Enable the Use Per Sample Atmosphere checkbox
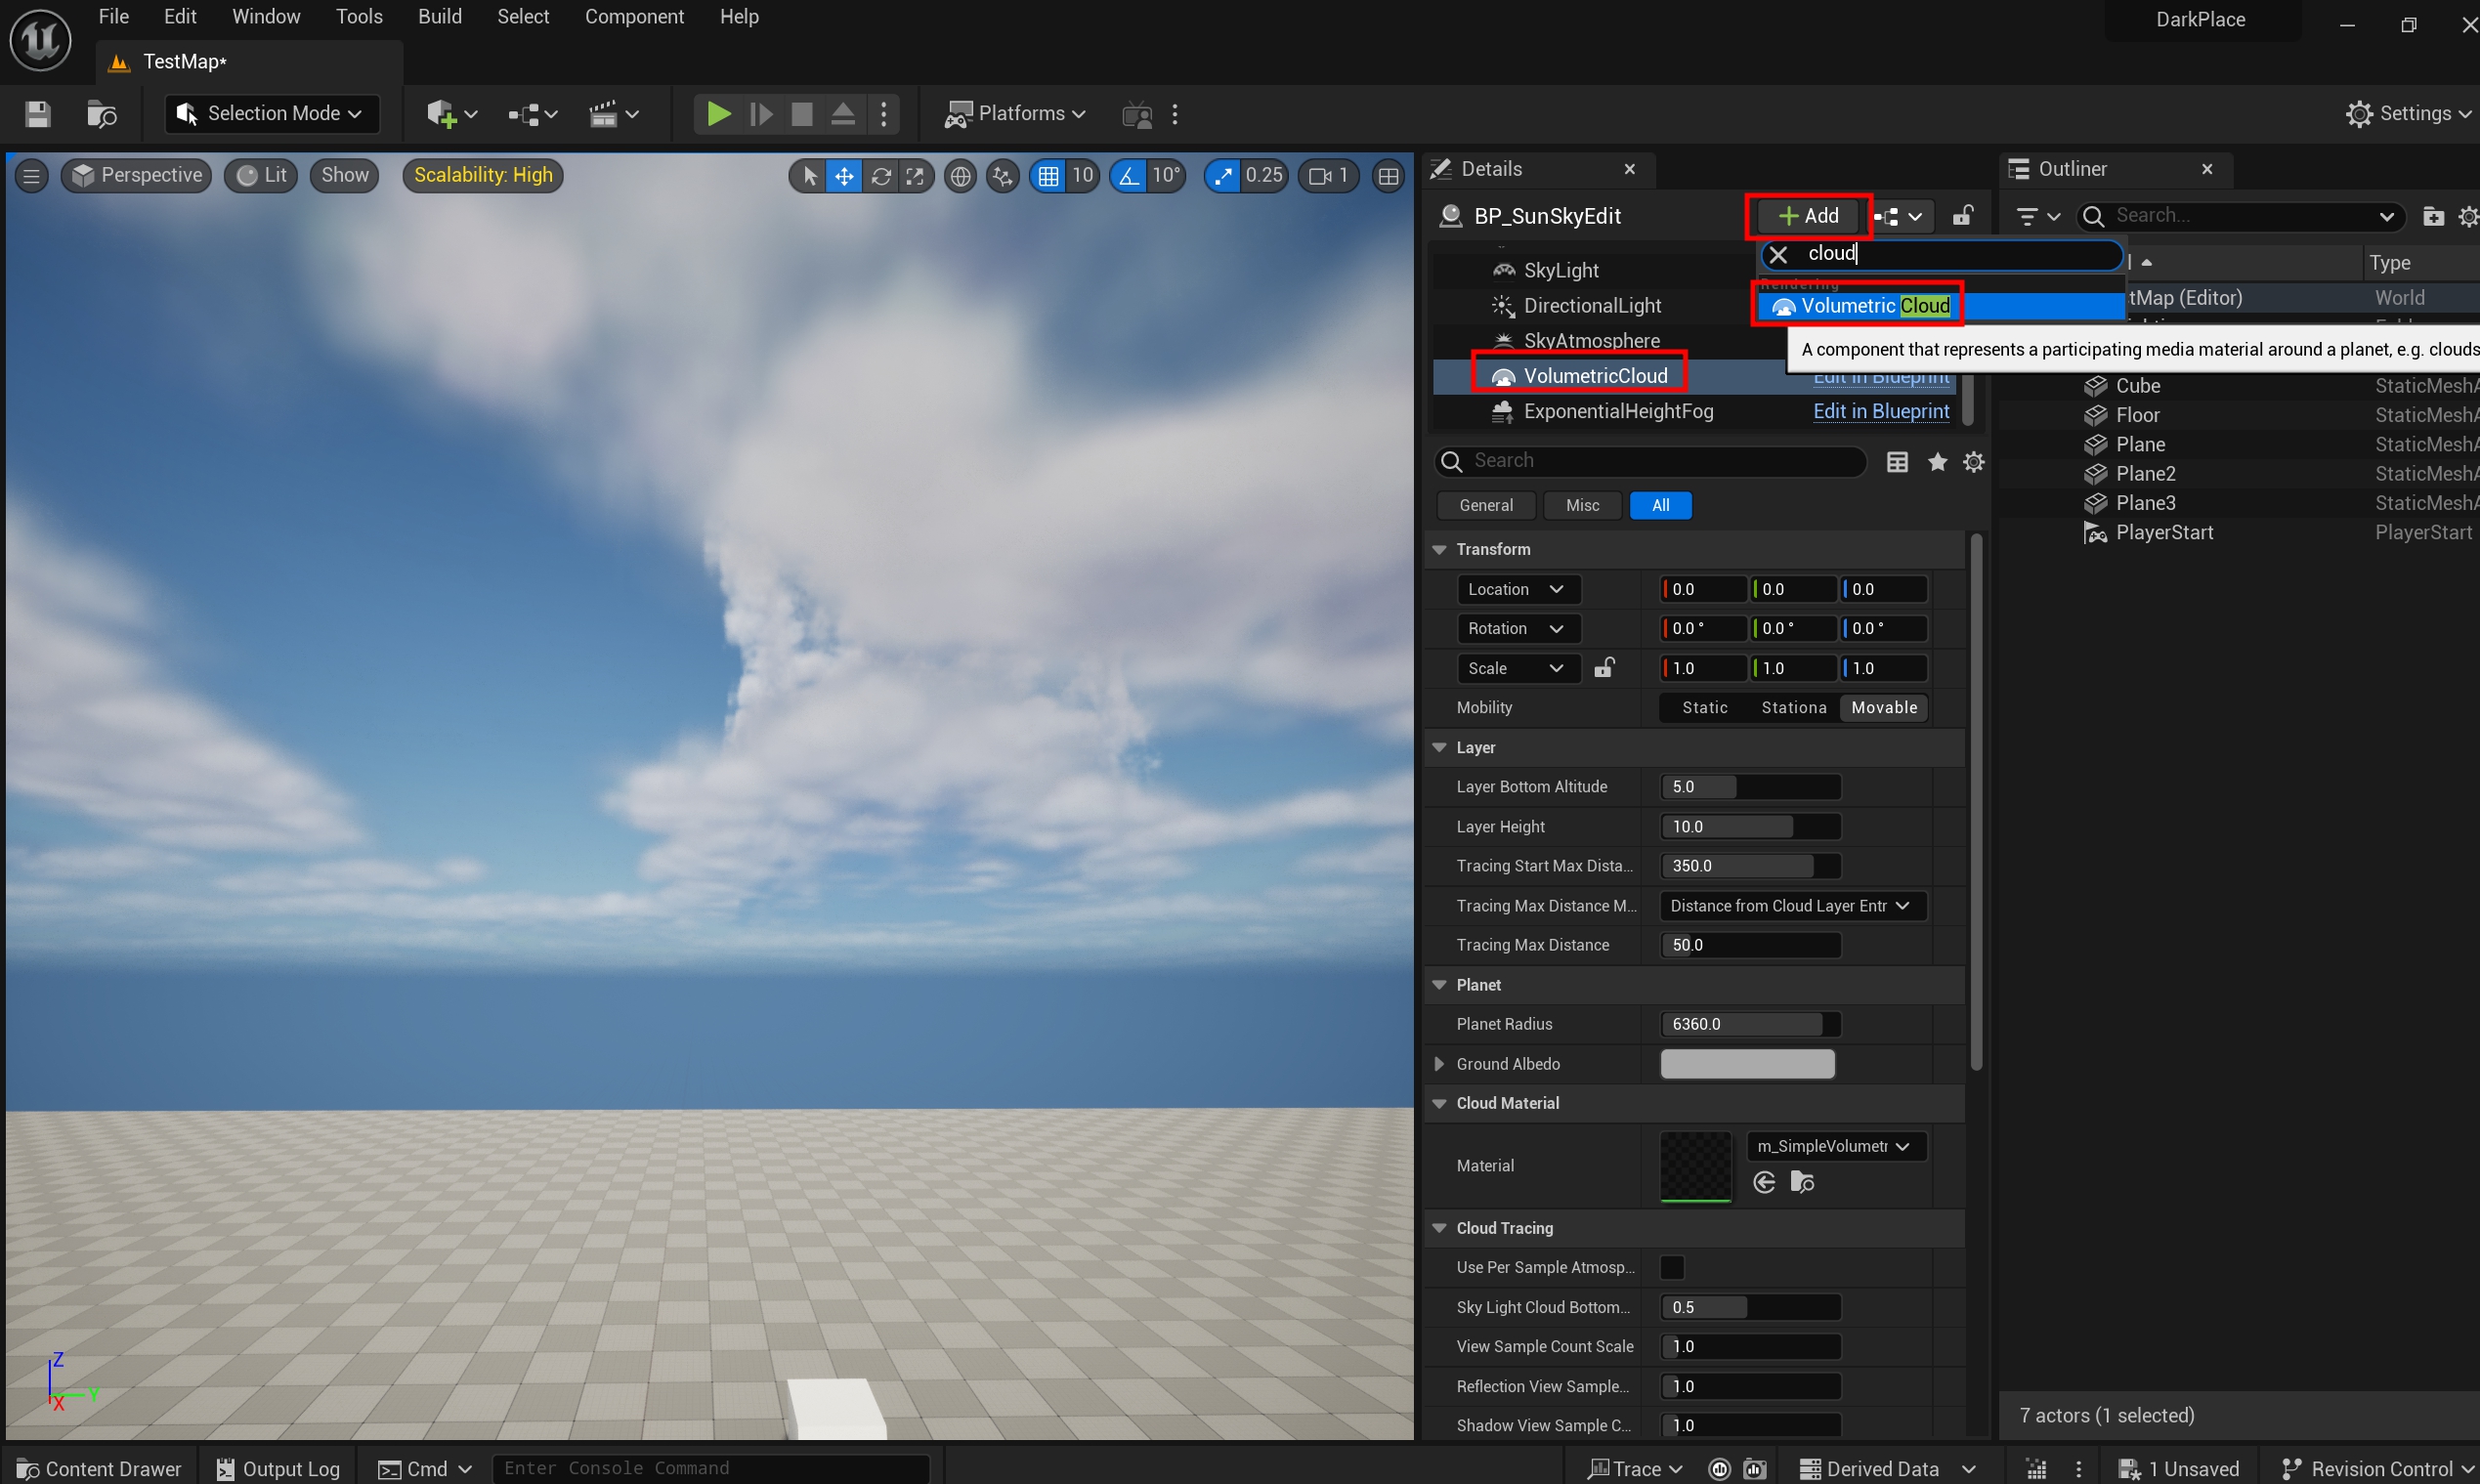The image size is (2480, 1484). click(x=1672, y=1267)
